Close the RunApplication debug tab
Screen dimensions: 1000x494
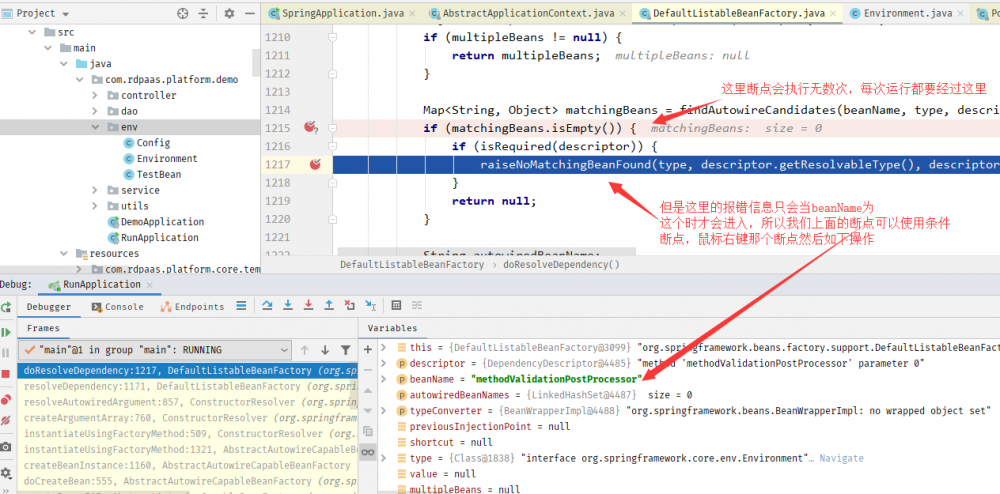[149, 285]
